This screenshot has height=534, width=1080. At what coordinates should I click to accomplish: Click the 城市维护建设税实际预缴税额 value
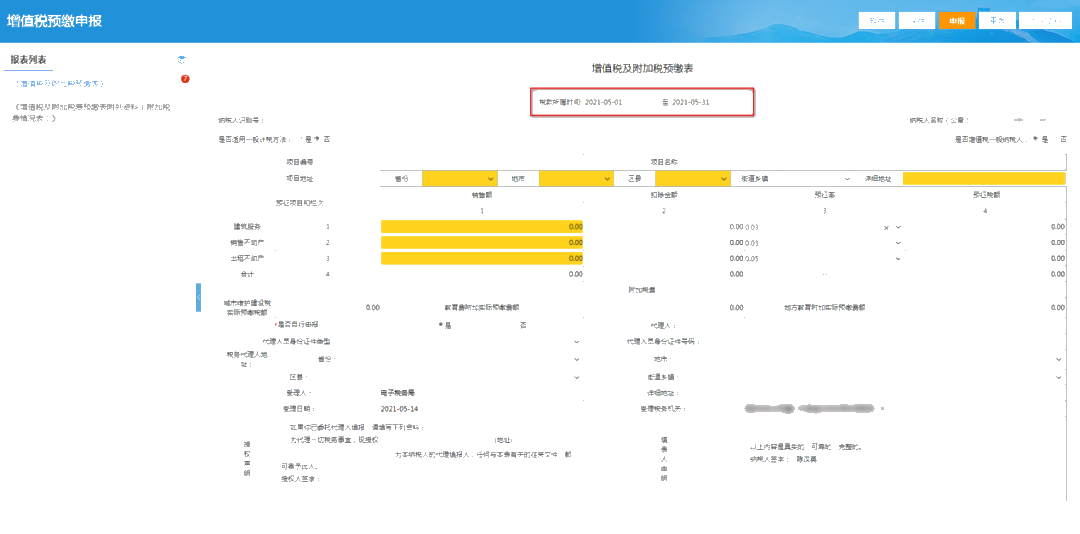373,307
